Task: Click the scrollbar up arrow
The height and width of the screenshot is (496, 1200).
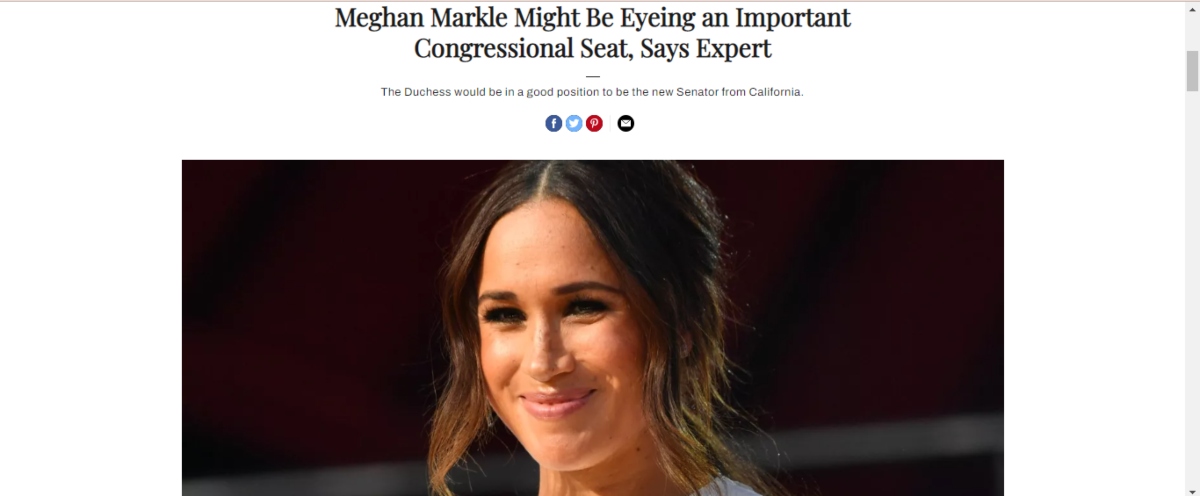Action: pos(1192,10)
